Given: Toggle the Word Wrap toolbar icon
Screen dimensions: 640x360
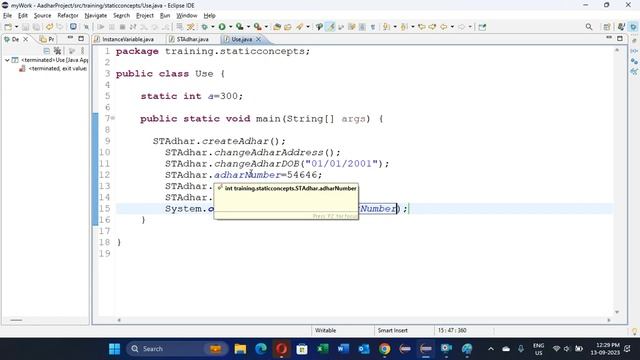Looking at the screenshot, I should (341, 27).
